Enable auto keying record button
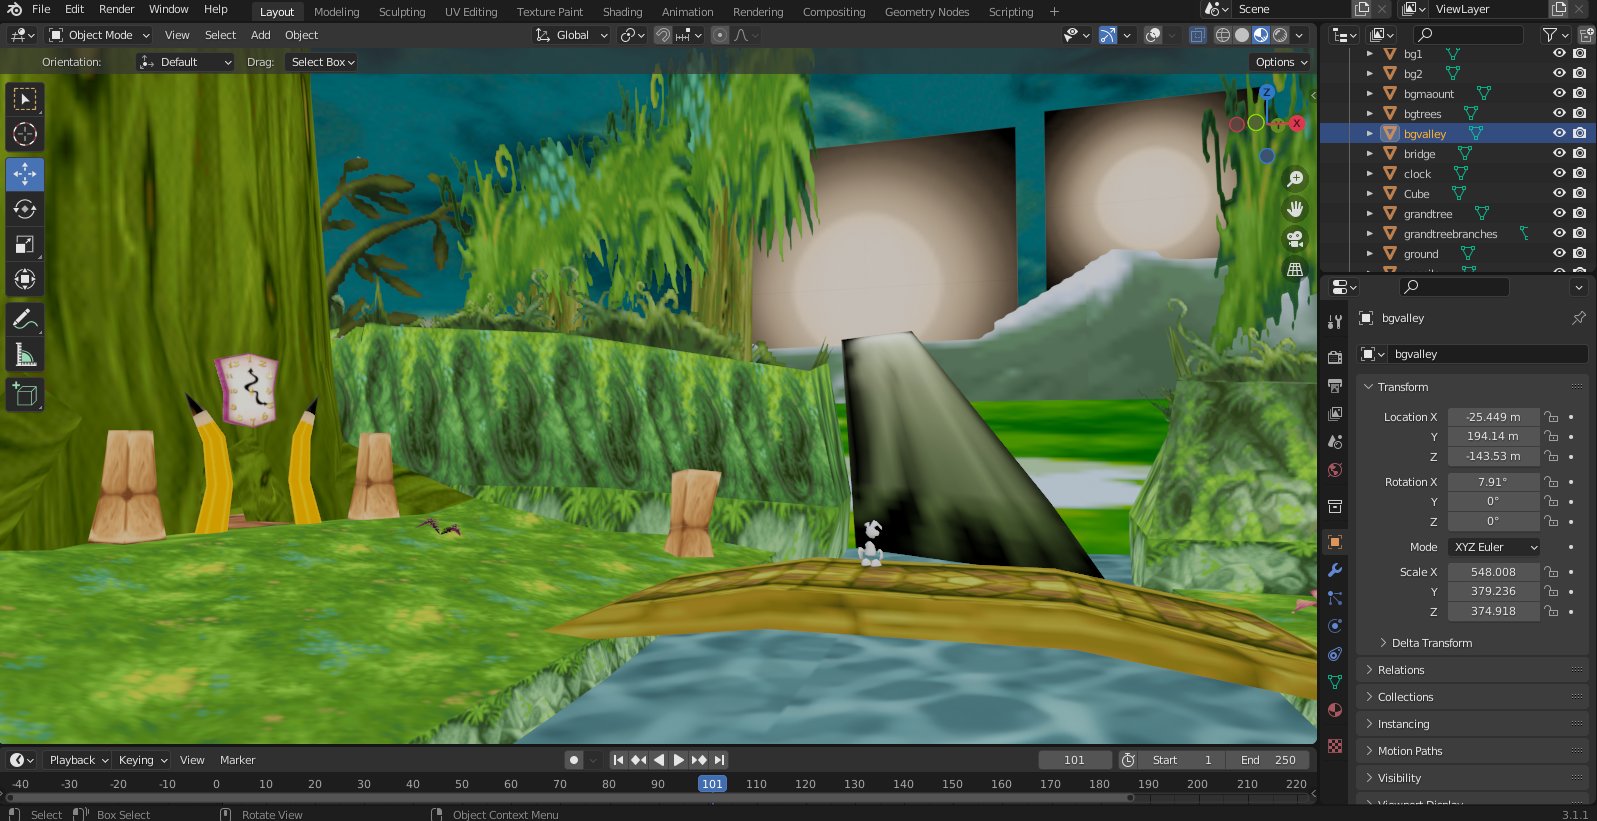The image size is (1597, 821). 574,760
